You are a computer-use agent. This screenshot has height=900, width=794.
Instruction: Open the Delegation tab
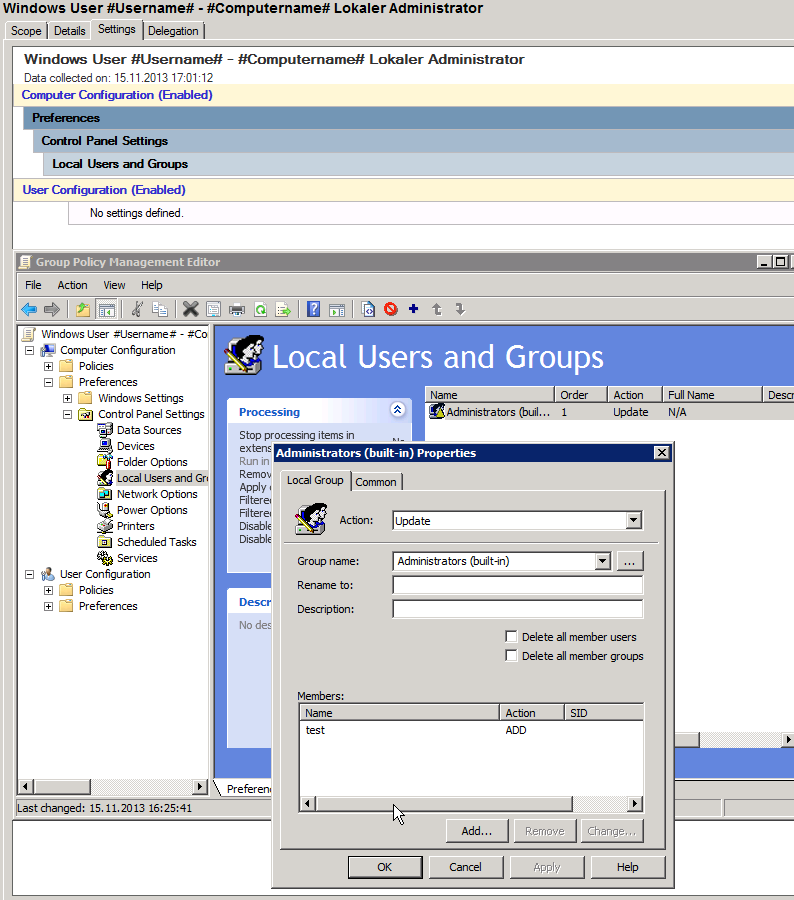pyautogui.click(x=173, y=31)
